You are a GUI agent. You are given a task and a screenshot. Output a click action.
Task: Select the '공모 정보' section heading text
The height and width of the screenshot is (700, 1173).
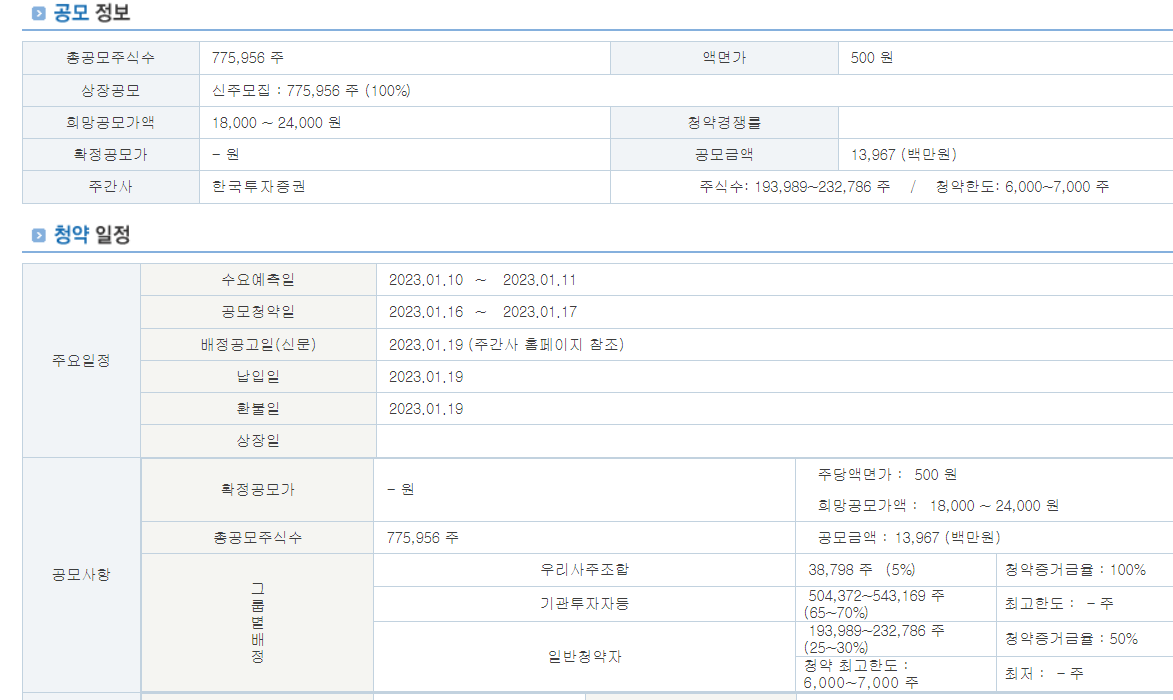92,13
